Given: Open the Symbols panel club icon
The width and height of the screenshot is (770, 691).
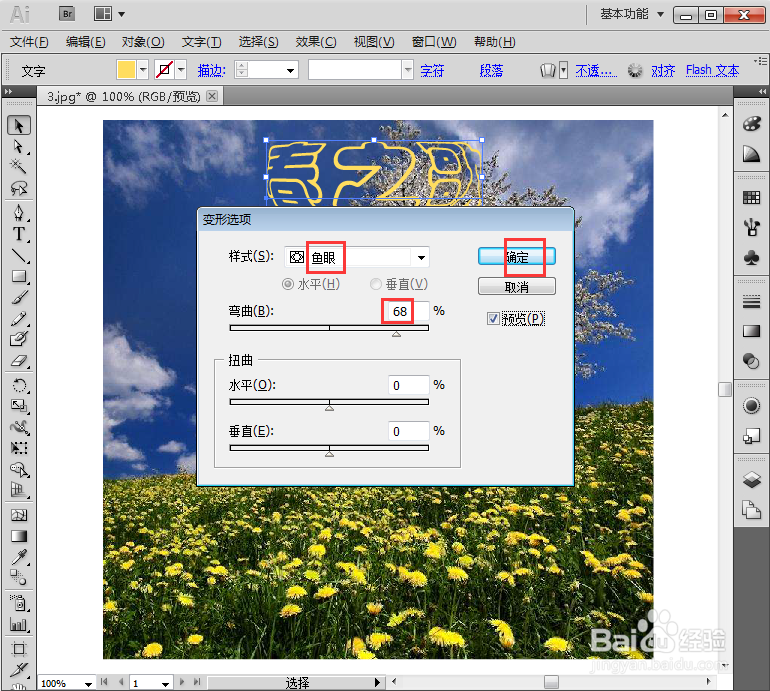Looking at the screenshot, I should tap(751, 258).
